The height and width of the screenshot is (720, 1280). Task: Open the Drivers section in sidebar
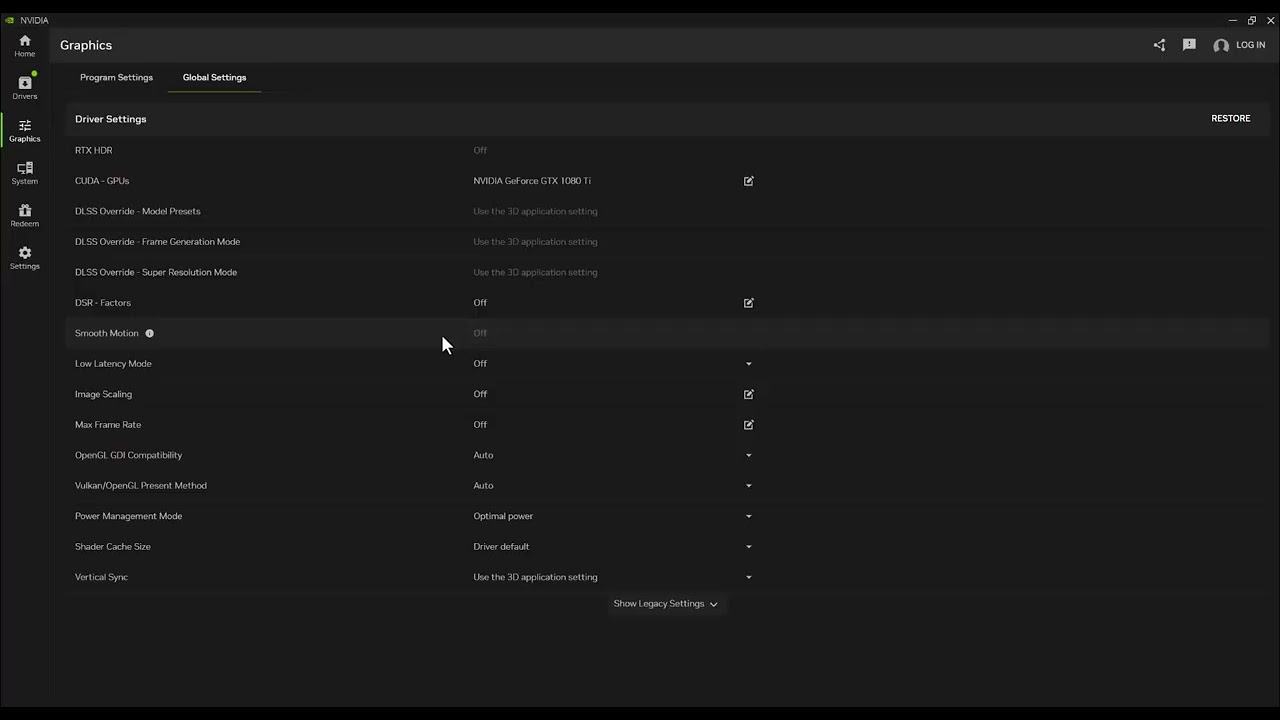coord(25,88)
